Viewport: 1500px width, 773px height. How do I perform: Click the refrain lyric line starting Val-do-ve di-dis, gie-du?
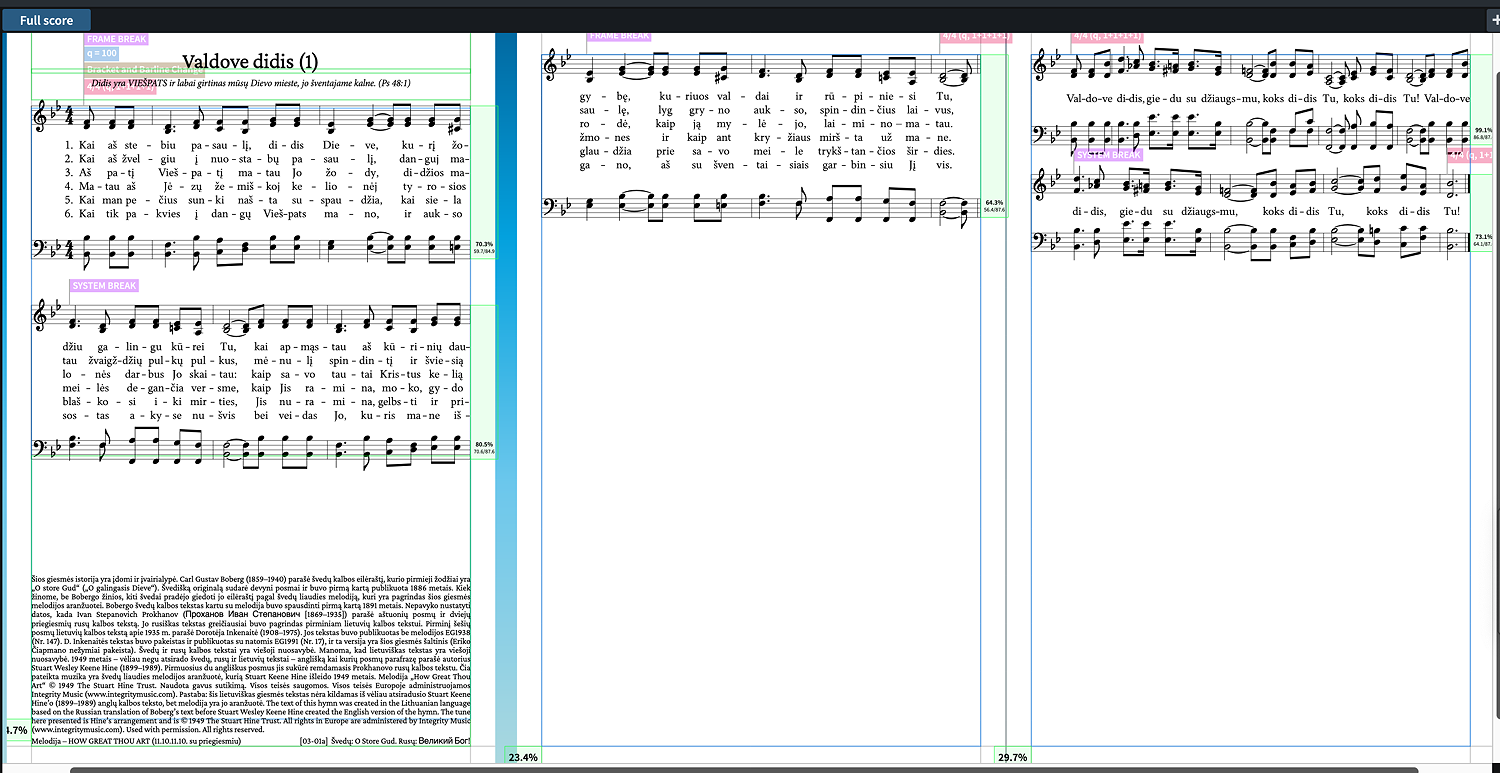[x=1268, y=98]
